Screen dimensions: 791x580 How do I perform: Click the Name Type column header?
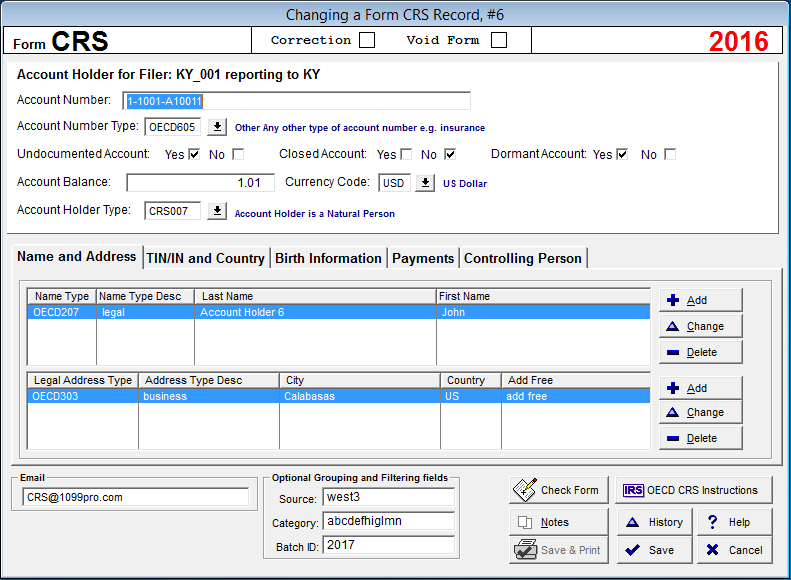tap(62, 296)
